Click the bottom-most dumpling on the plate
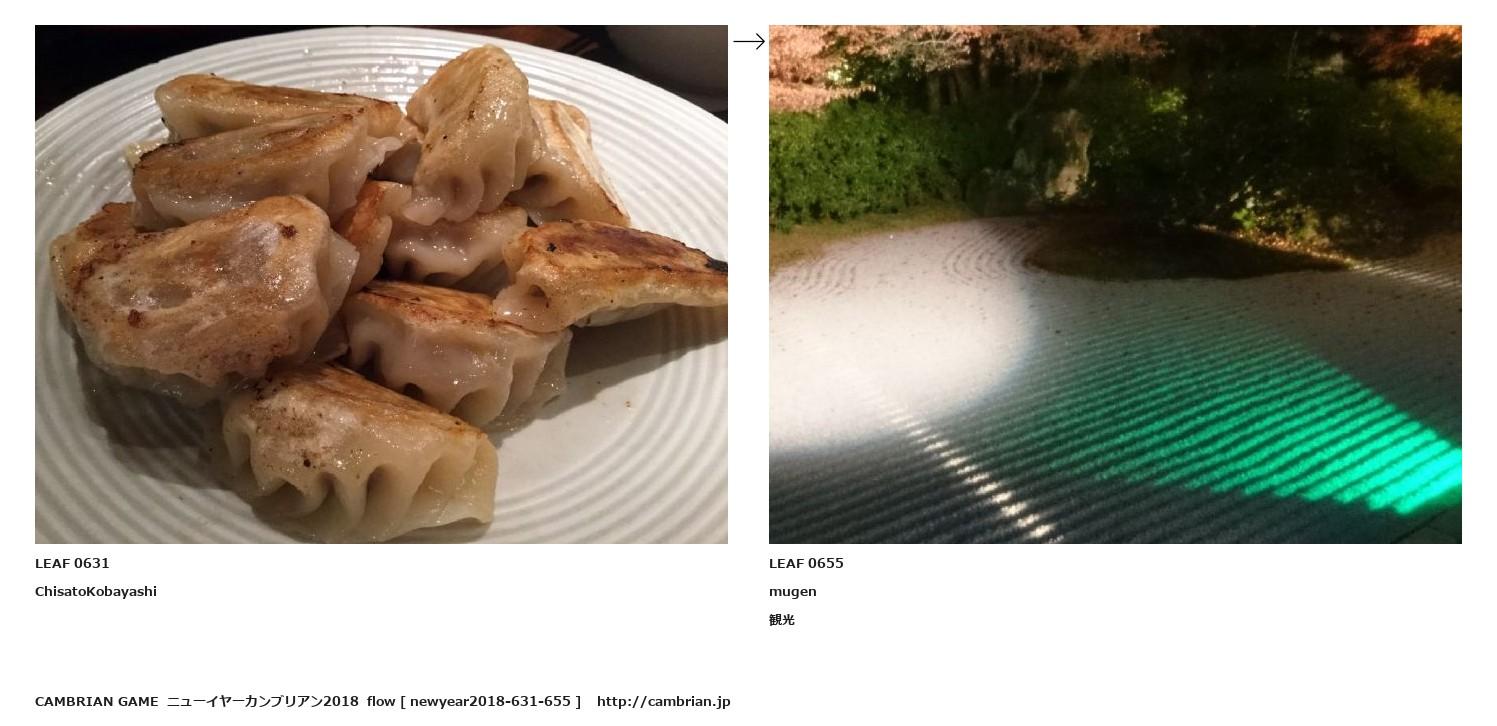The width and height of the screenshot is (1497, 726). pos(360,450)
